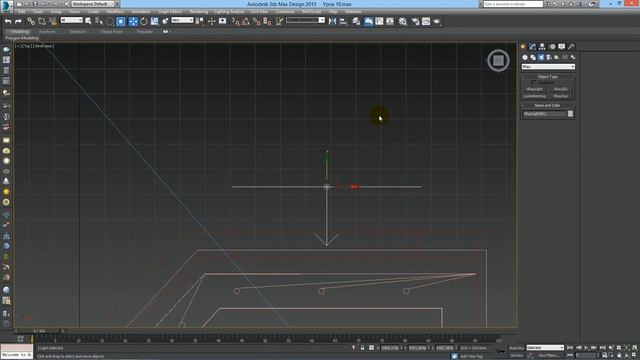Open the Rendering menu
640x360 pixels.
[199, 12]
